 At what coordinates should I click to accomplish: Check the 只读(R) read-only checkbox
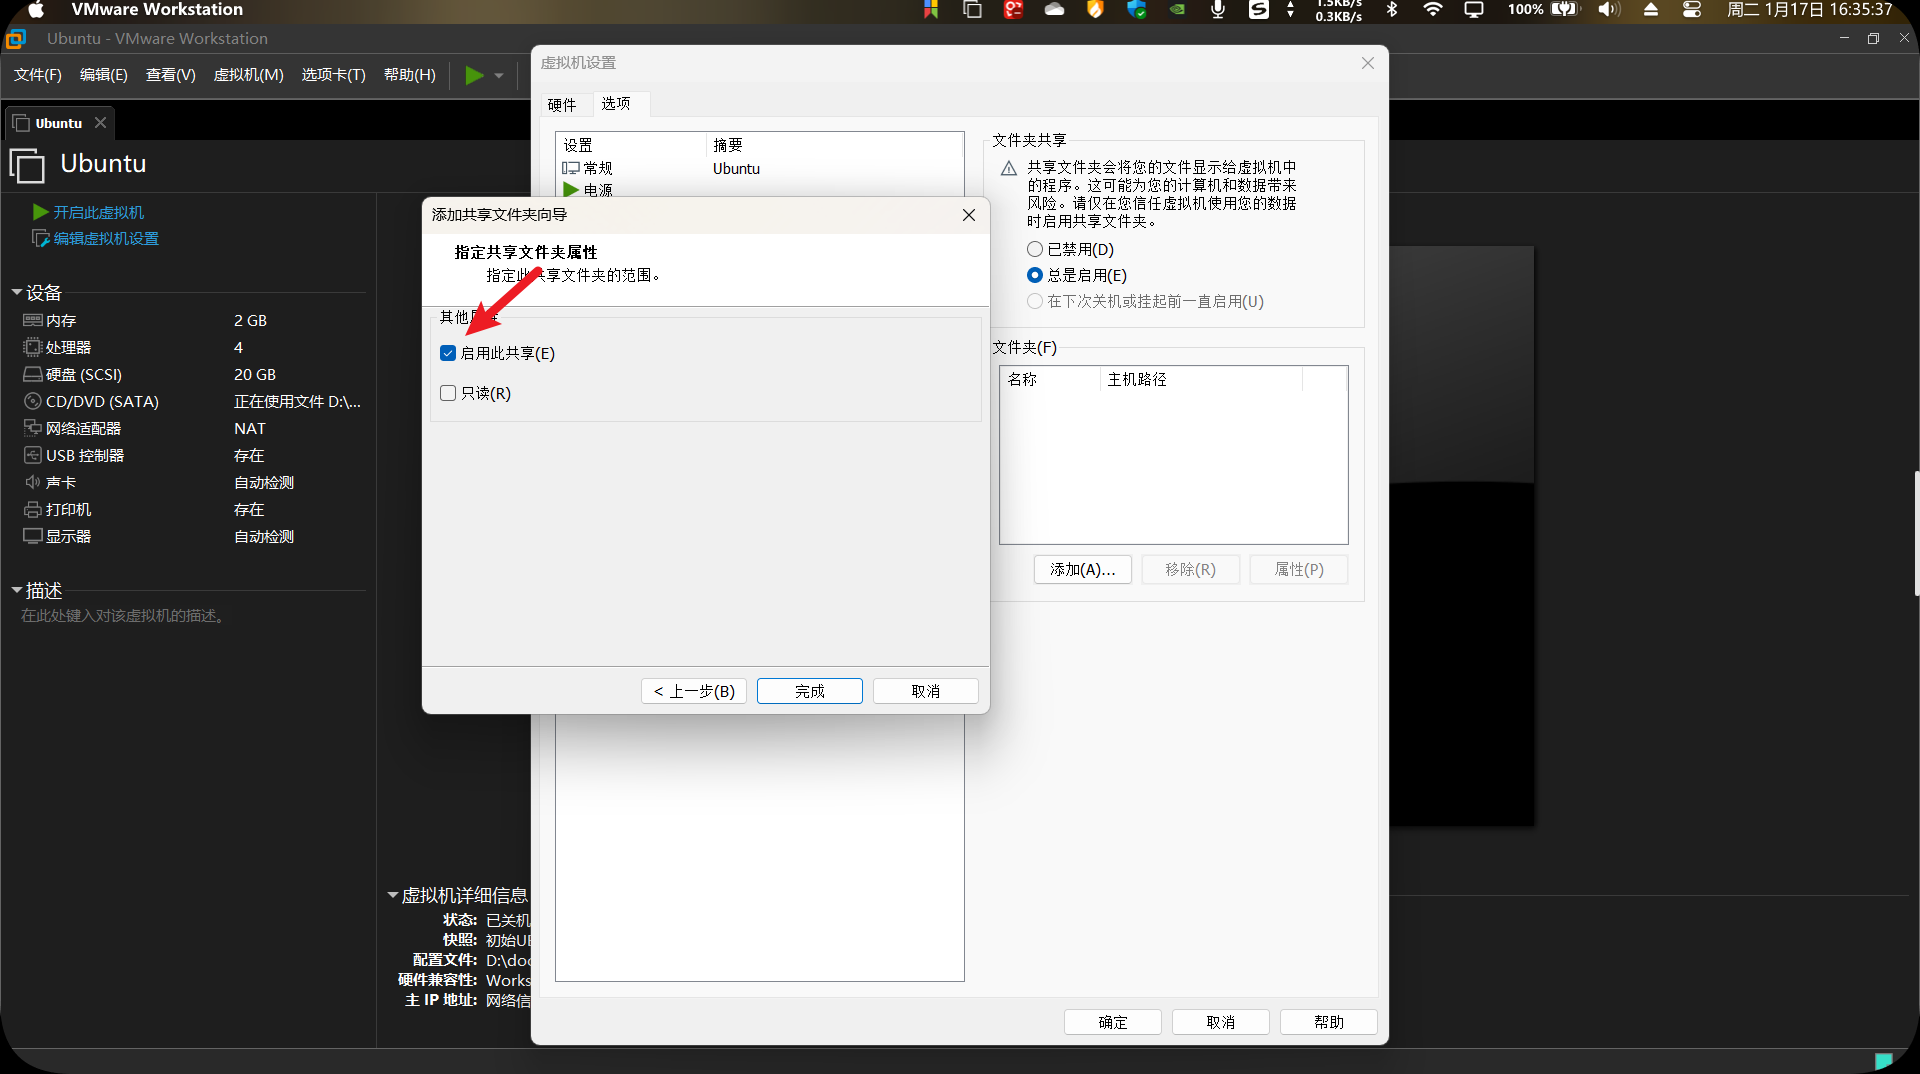tap(448, 393)
